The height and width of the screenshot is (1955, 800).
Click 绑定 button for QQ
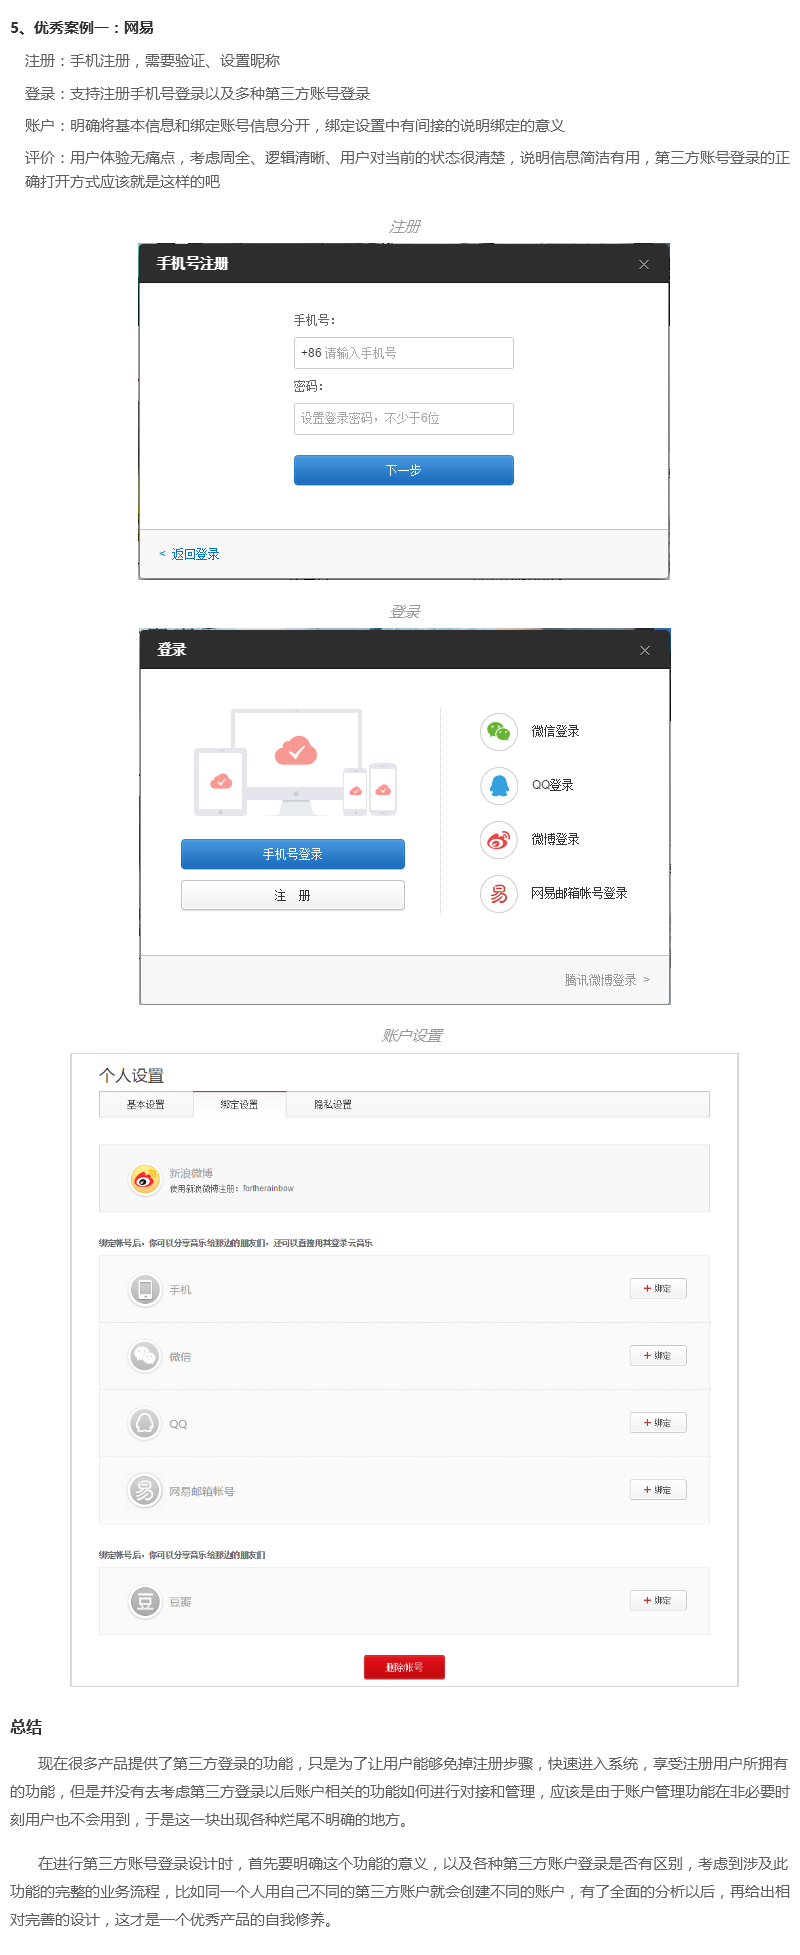coord(658,1423)
